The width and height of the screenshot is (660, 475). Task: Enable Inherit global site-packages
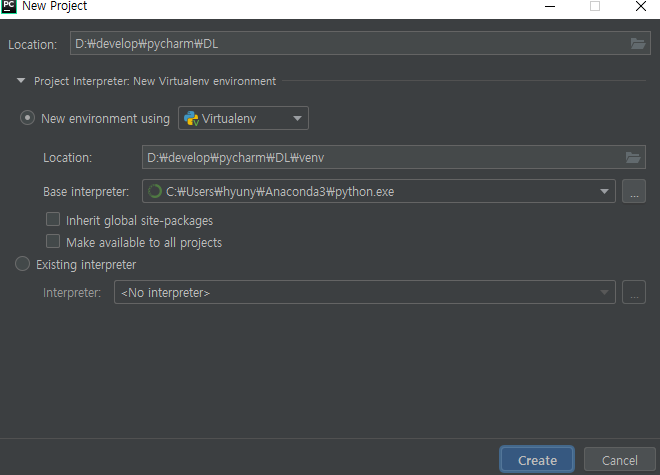coord(53,219)
